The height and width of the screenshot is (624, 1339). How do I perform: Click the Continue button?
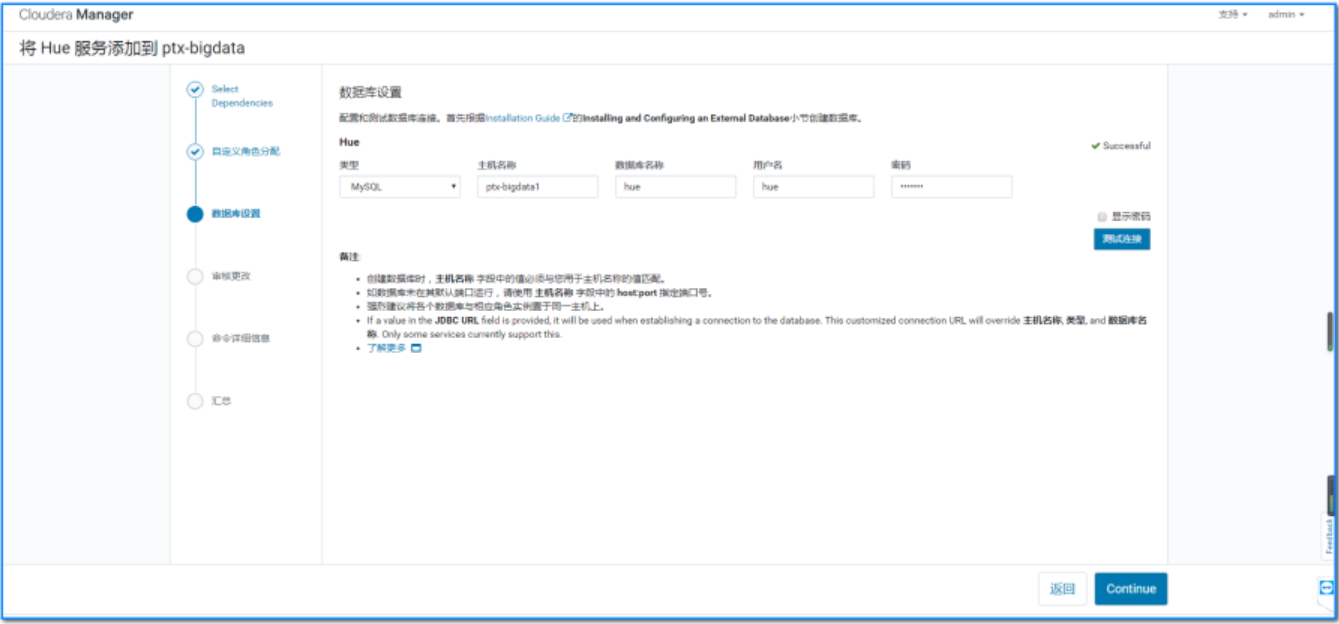[1131, 589]
